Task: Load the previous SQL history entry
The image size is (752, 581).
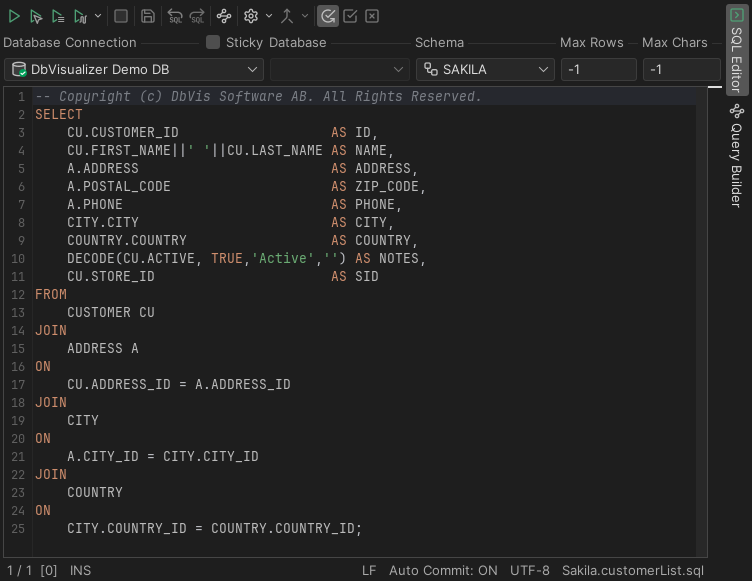Action: (x=175, y=16)
